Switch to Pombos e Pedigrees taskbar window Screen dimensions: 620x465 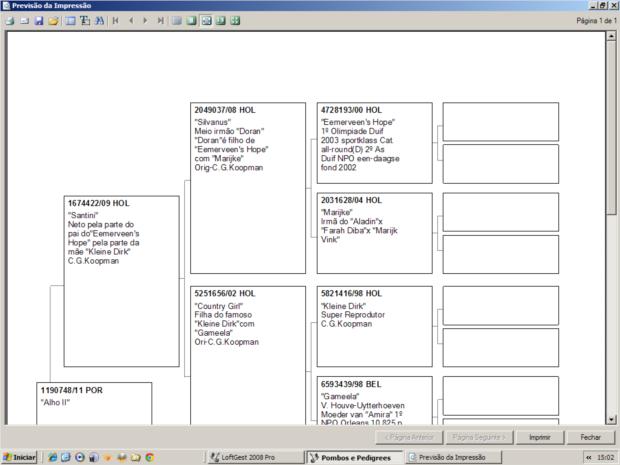click(x=354, y=457)
